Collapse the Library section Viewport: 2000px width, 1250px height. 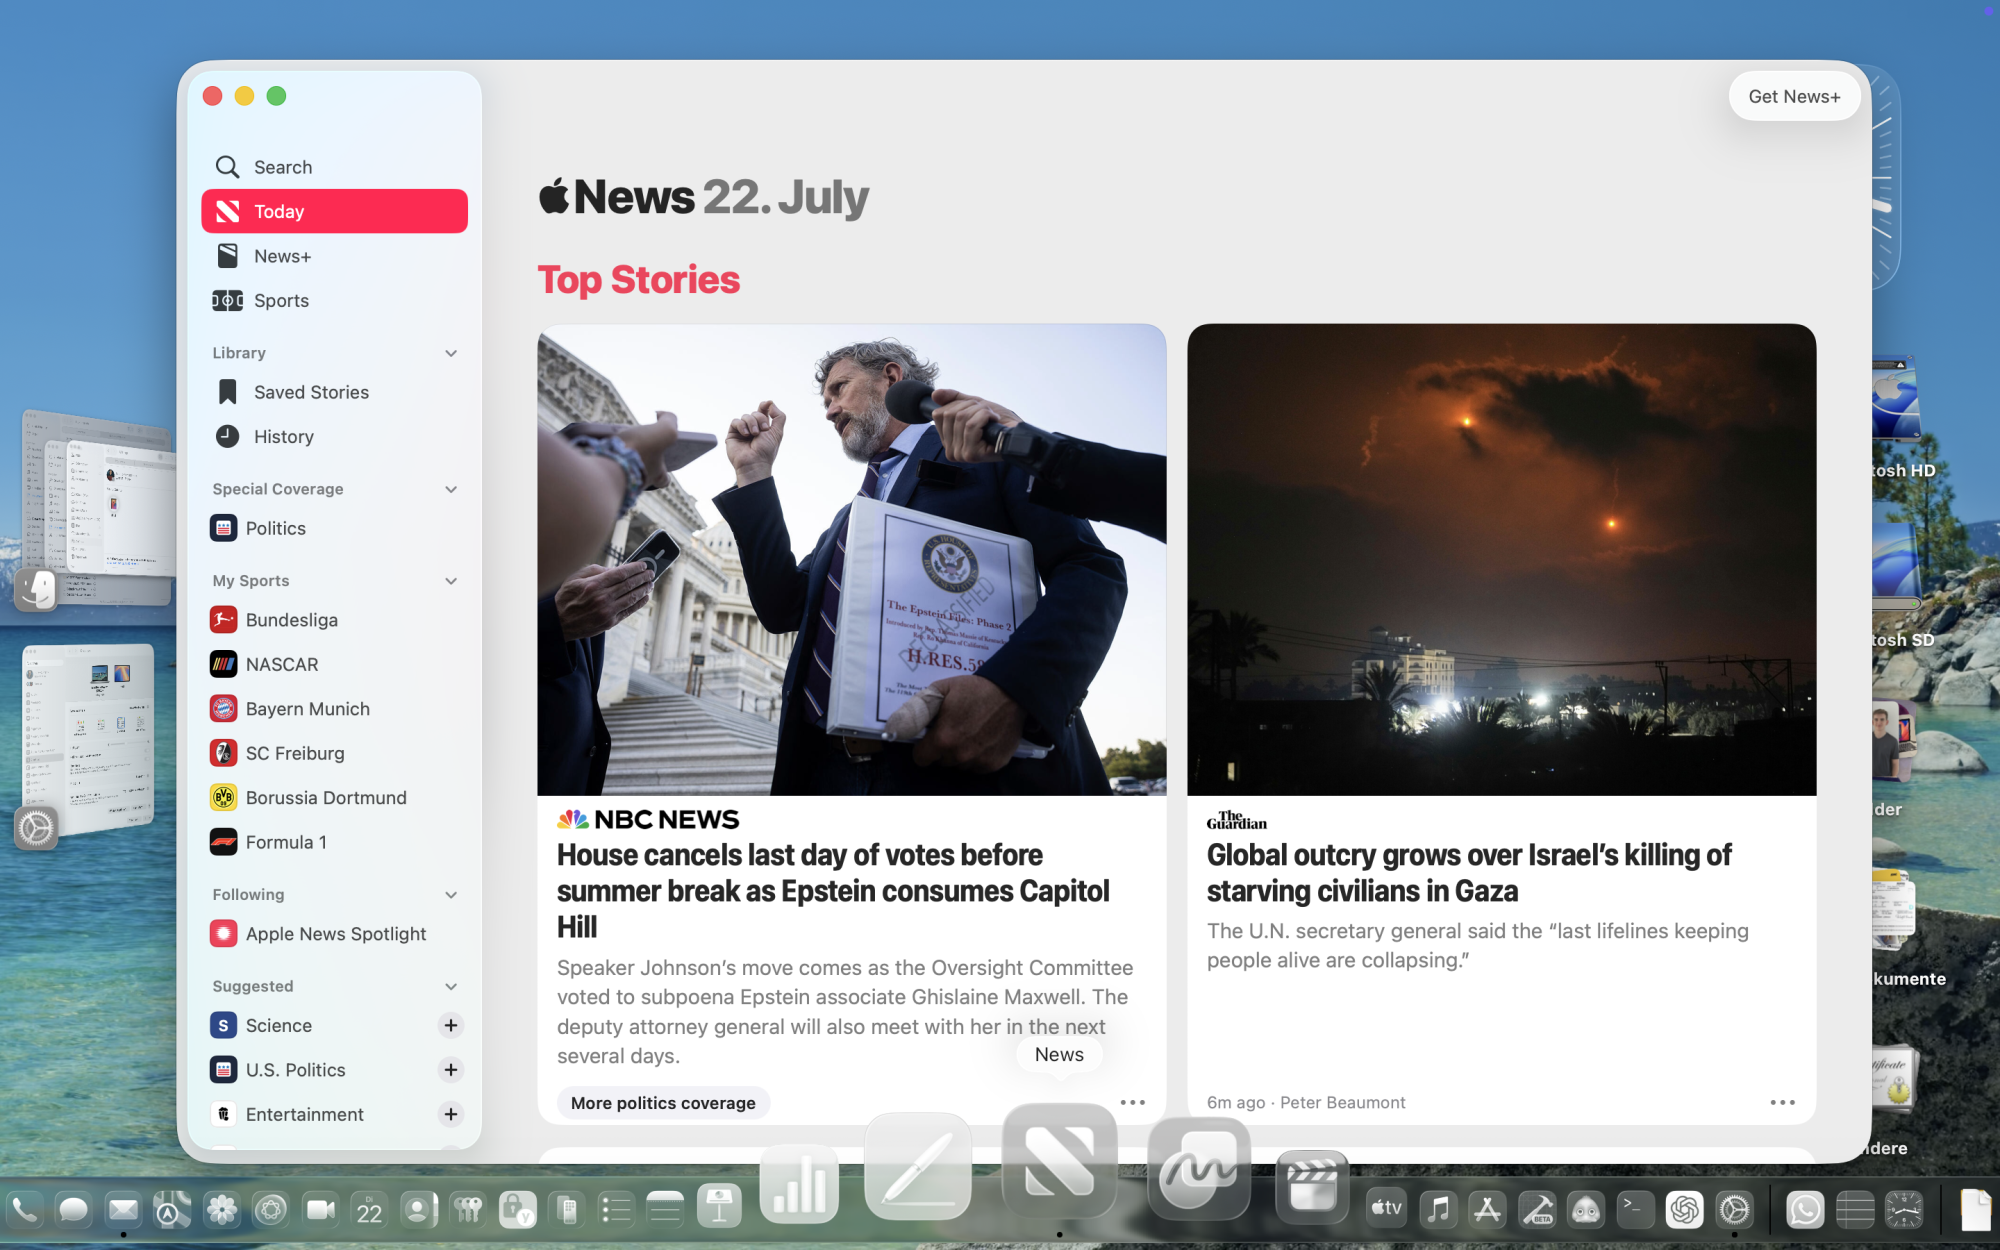(451, 353)
